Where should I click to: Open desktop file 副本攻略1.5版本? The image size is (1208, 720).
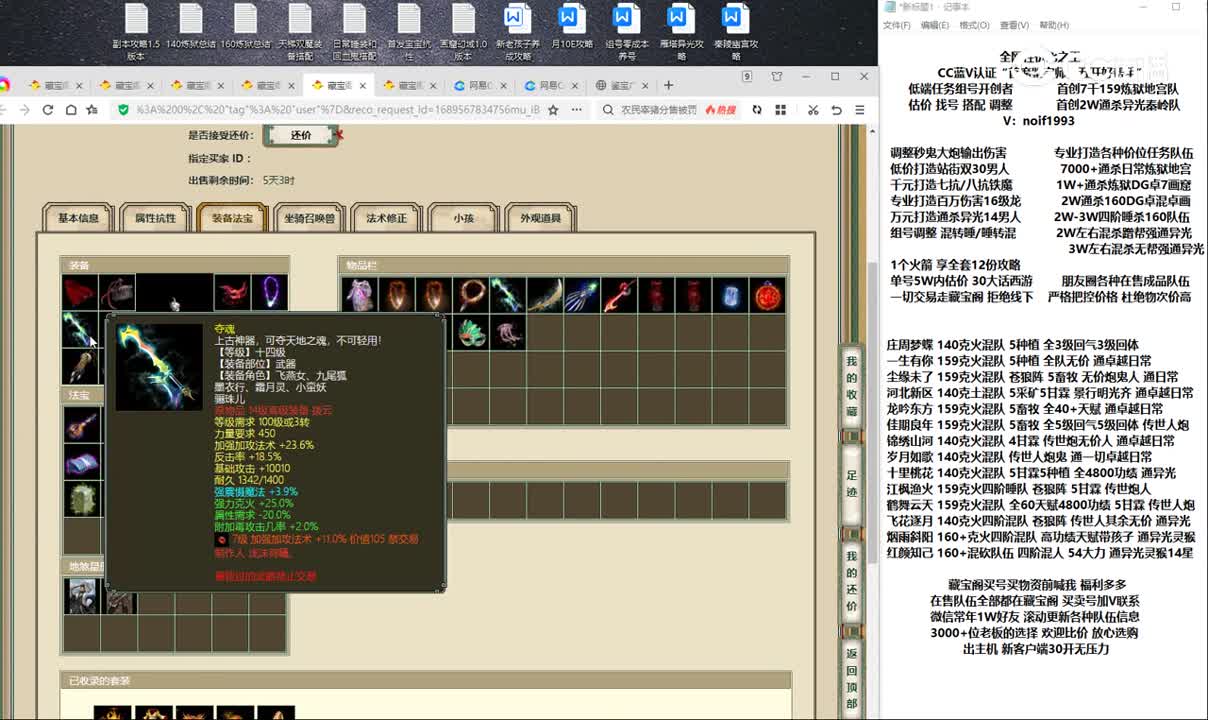pyautogui.click(x=135, y=31)
